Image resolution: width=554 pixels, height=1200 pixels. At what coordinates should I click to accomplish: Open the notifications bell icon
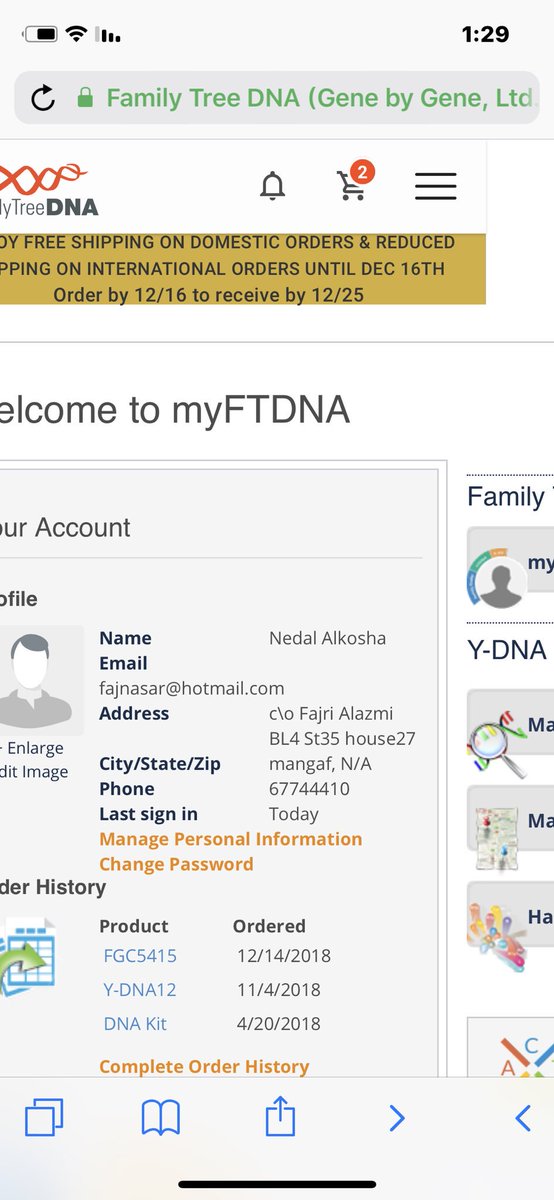tap(272, 186)
